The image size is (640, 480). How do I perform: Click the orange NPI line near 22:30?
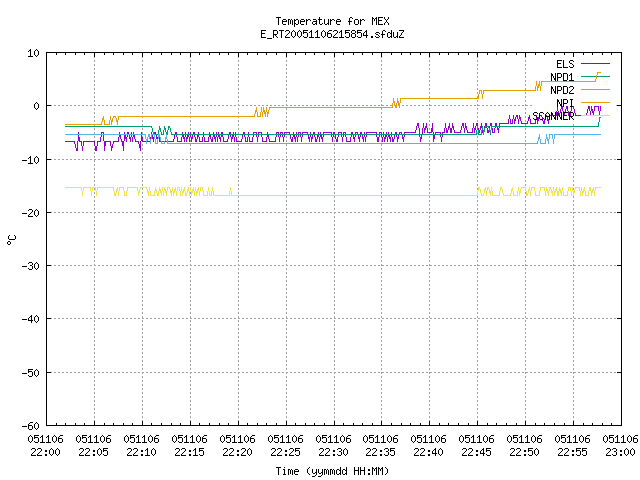tap(334, 107)
